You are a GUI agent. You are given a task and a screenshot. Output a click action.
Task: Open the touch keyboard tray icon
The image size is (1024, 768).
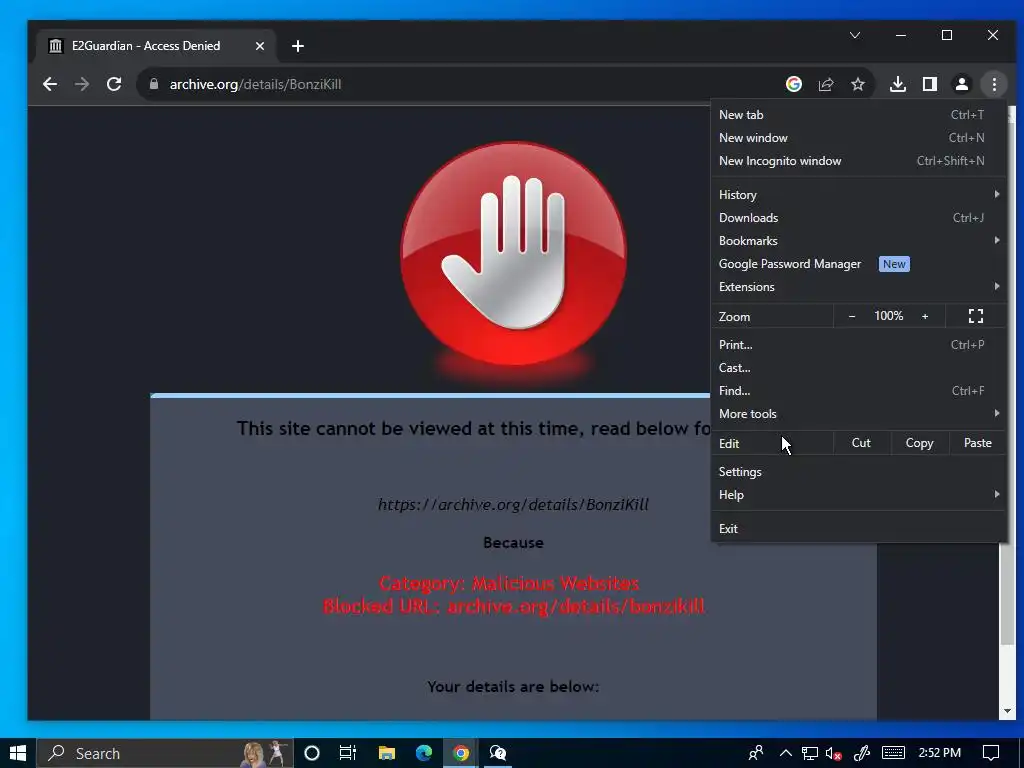pyautogui.click(x=893, y=753)
